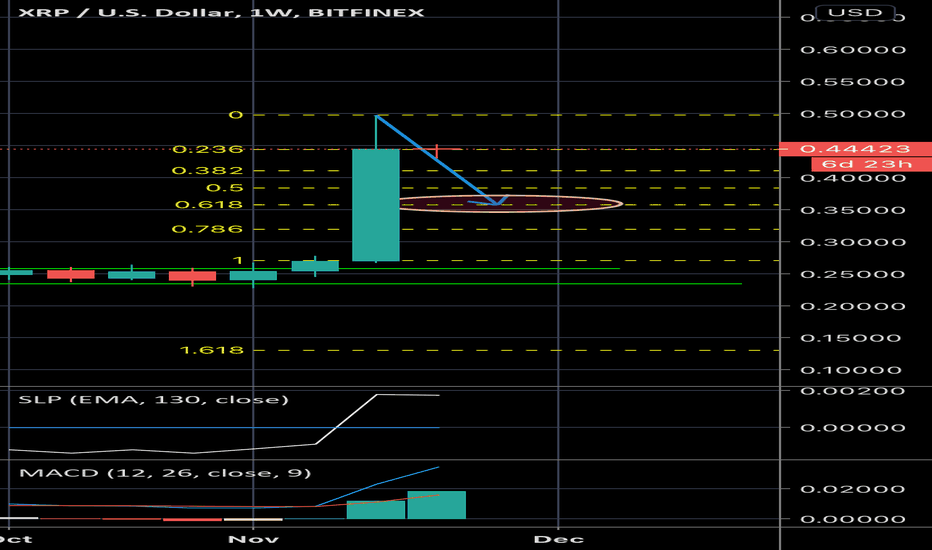Click the 0.25000 price axis label
The height and width of the screenshot is (550, 932).
pos(853,274)
